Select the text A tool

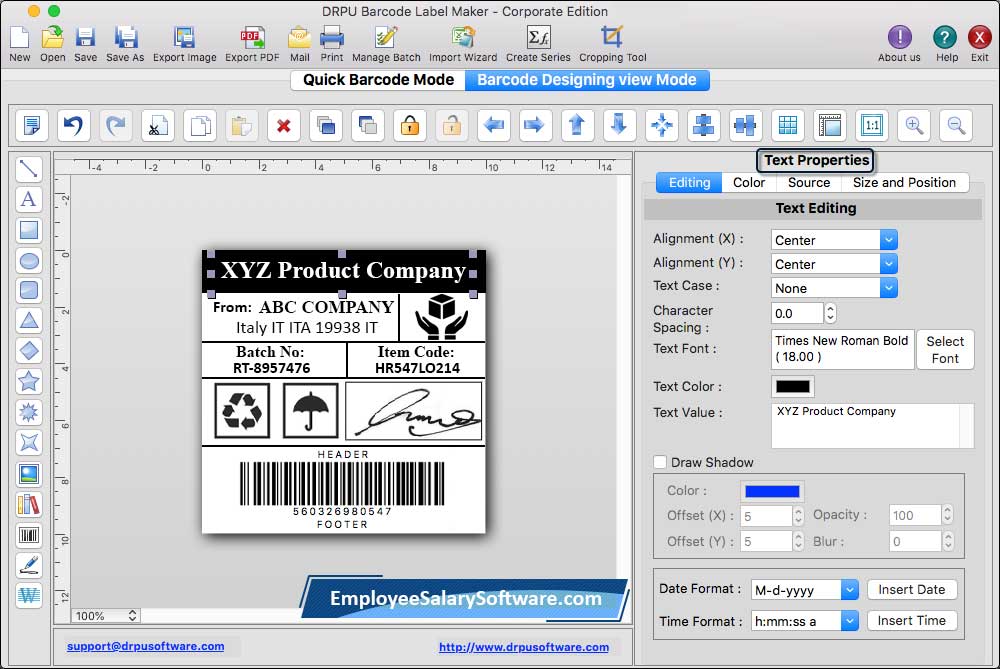(x=29, y=199)
